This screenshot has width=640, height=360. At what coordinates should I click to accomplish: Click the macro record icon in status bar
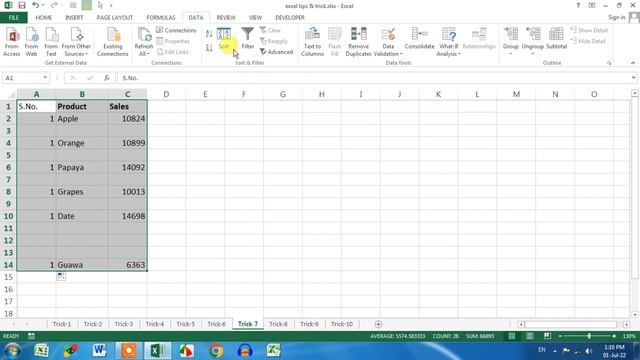tap(31, 336)
